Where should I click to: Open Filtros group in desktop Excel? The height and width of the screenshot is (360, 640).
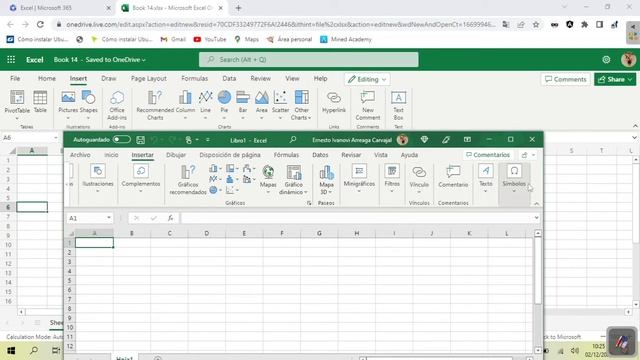392,178
